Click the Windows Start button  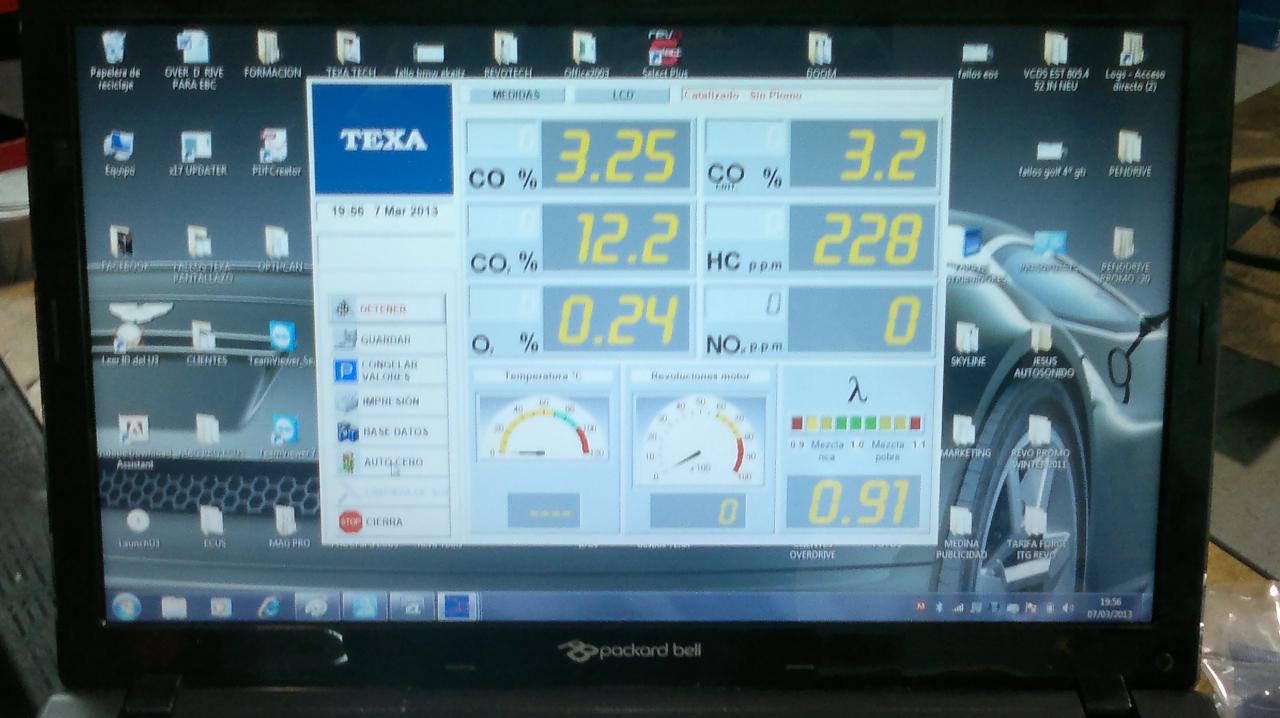coord(127,606)
